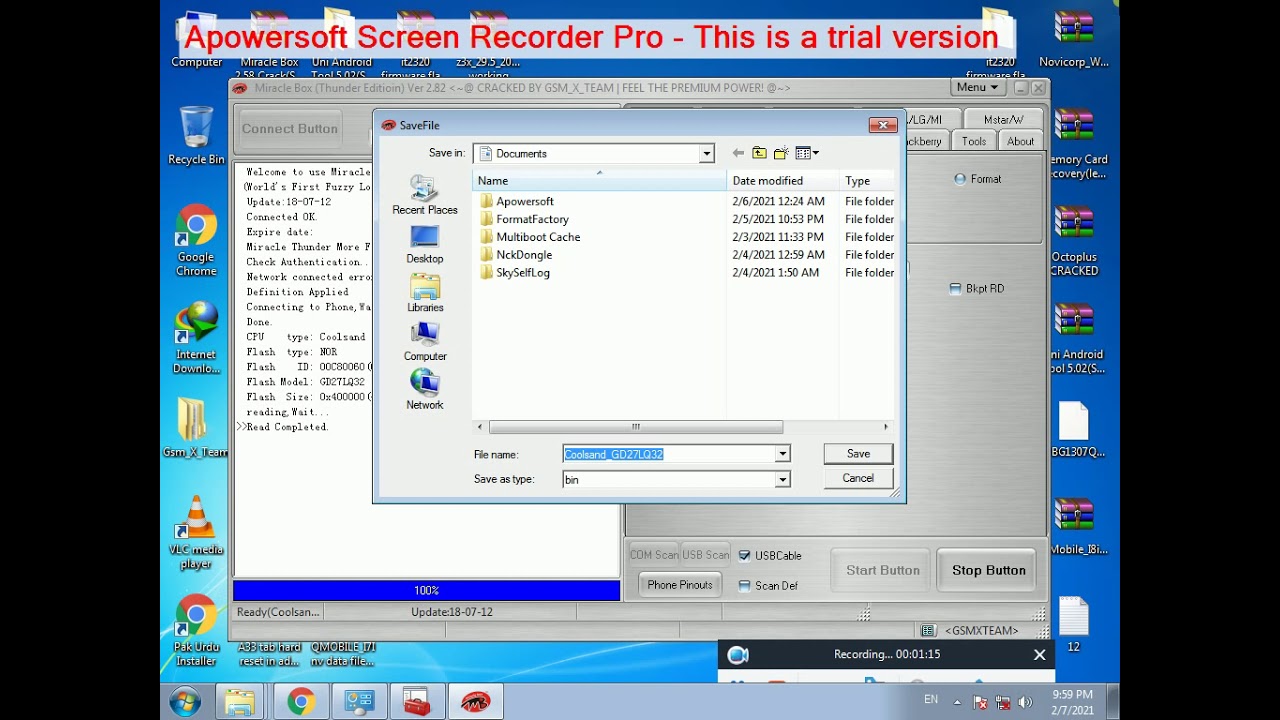Screen dimensions: 1280x720
Task: Open Pak Urdu Installer desktop icon
Action: (x=196, y=630)
